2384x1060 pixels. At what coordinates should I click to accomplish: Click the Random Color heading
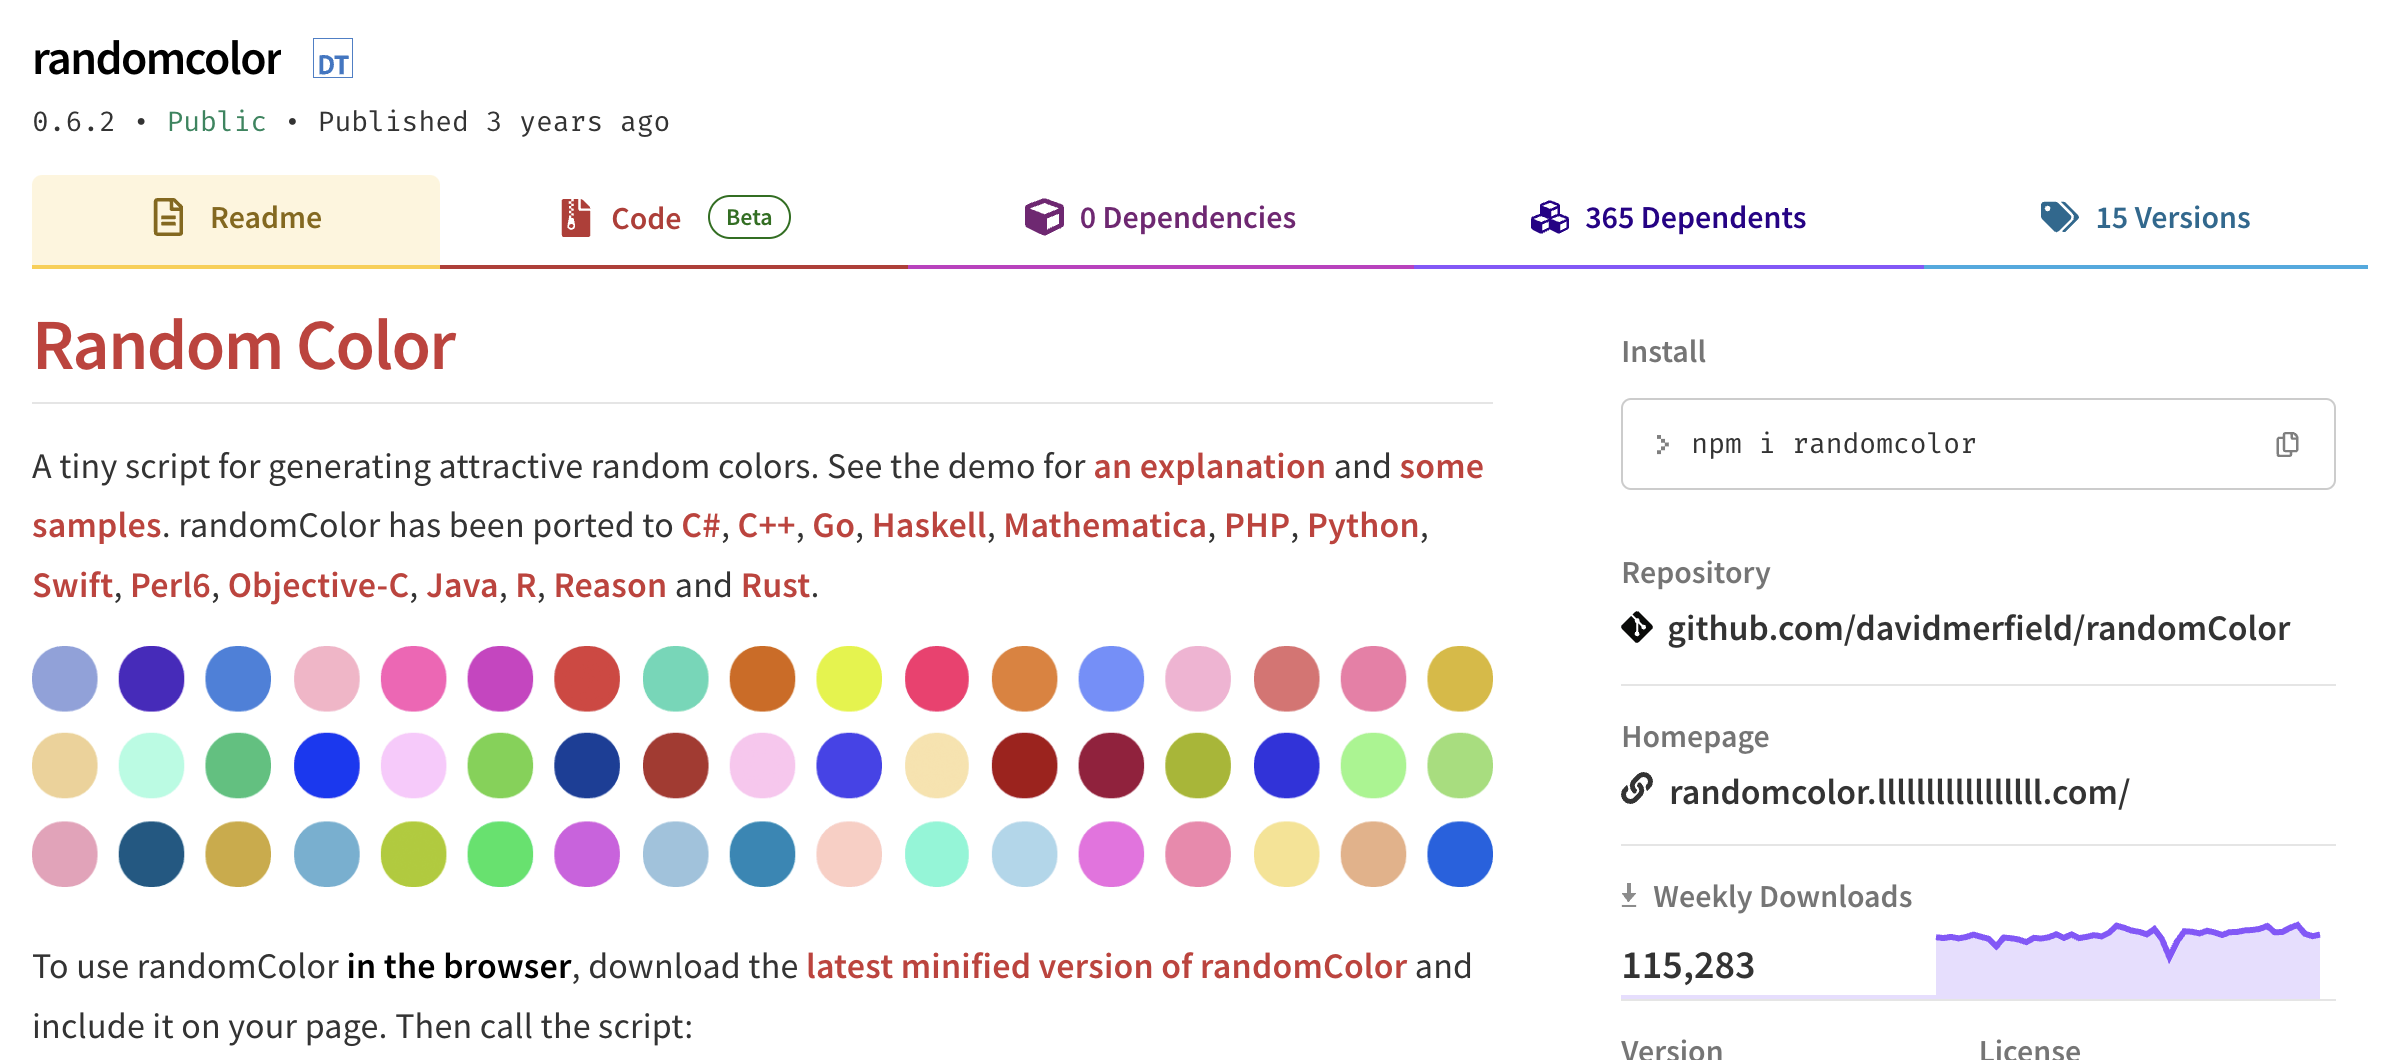244,346
